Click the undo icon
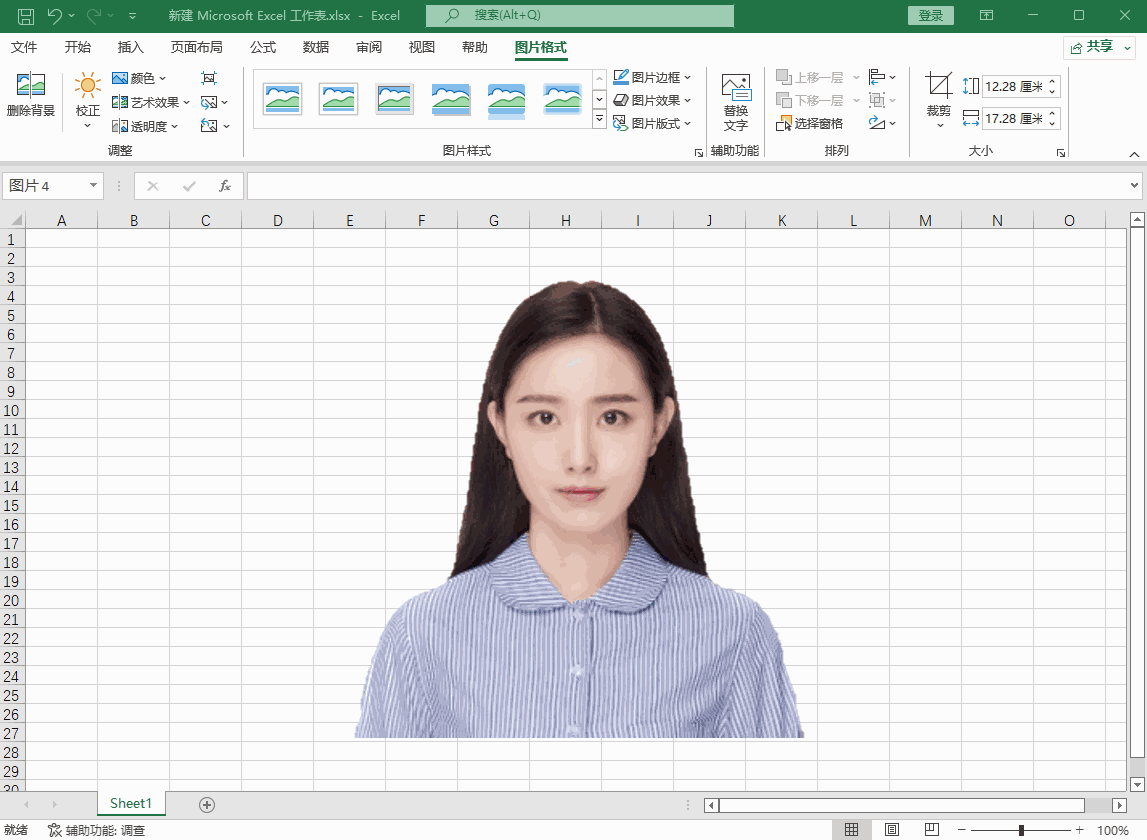 click(55, 15)
